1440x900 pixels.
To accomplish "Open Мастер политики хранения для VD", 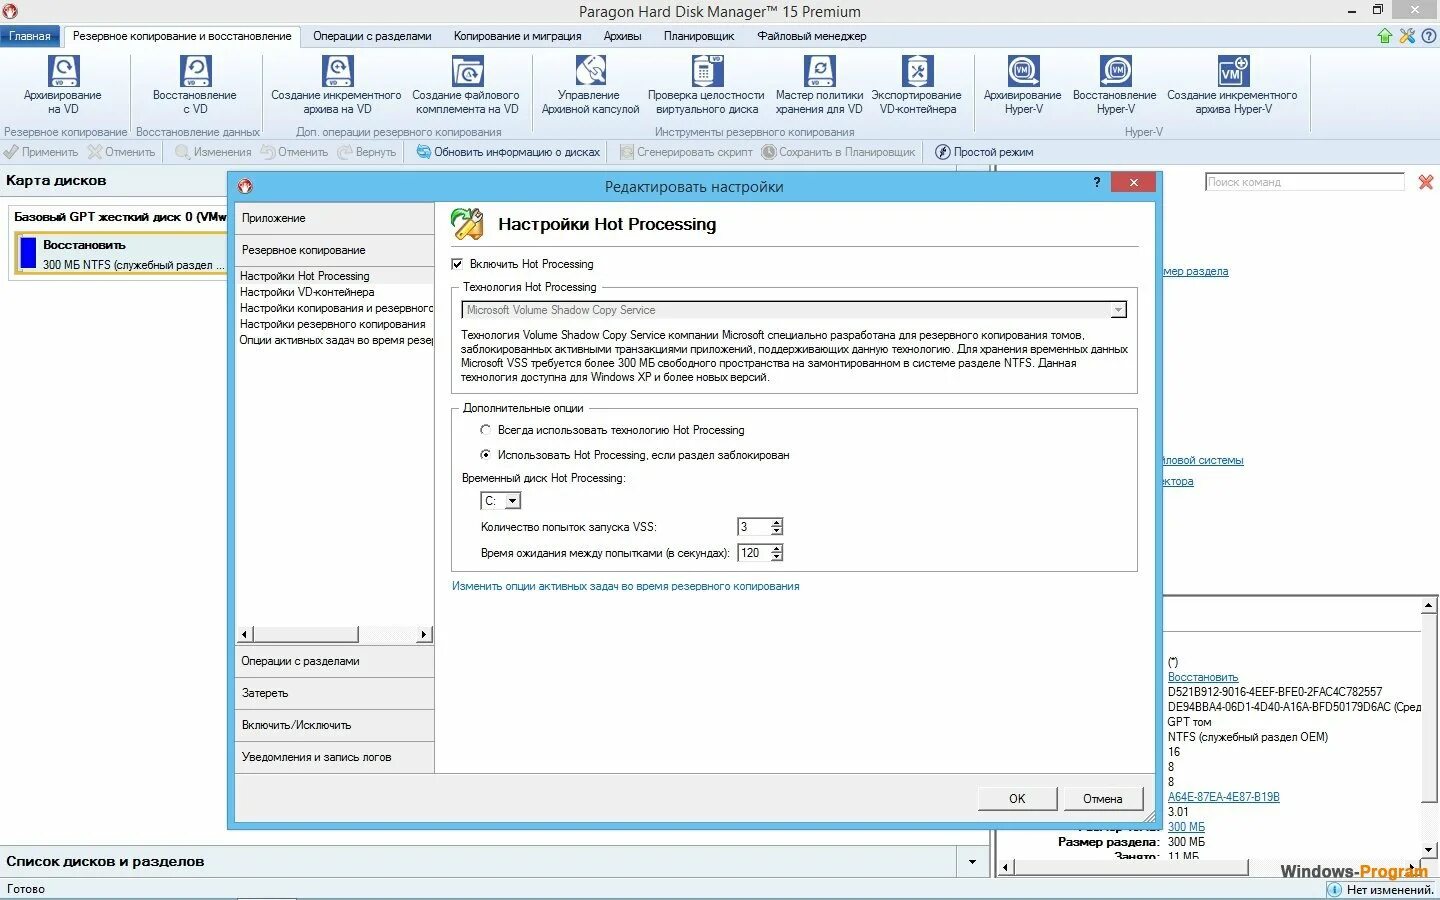I will [819, 85].
